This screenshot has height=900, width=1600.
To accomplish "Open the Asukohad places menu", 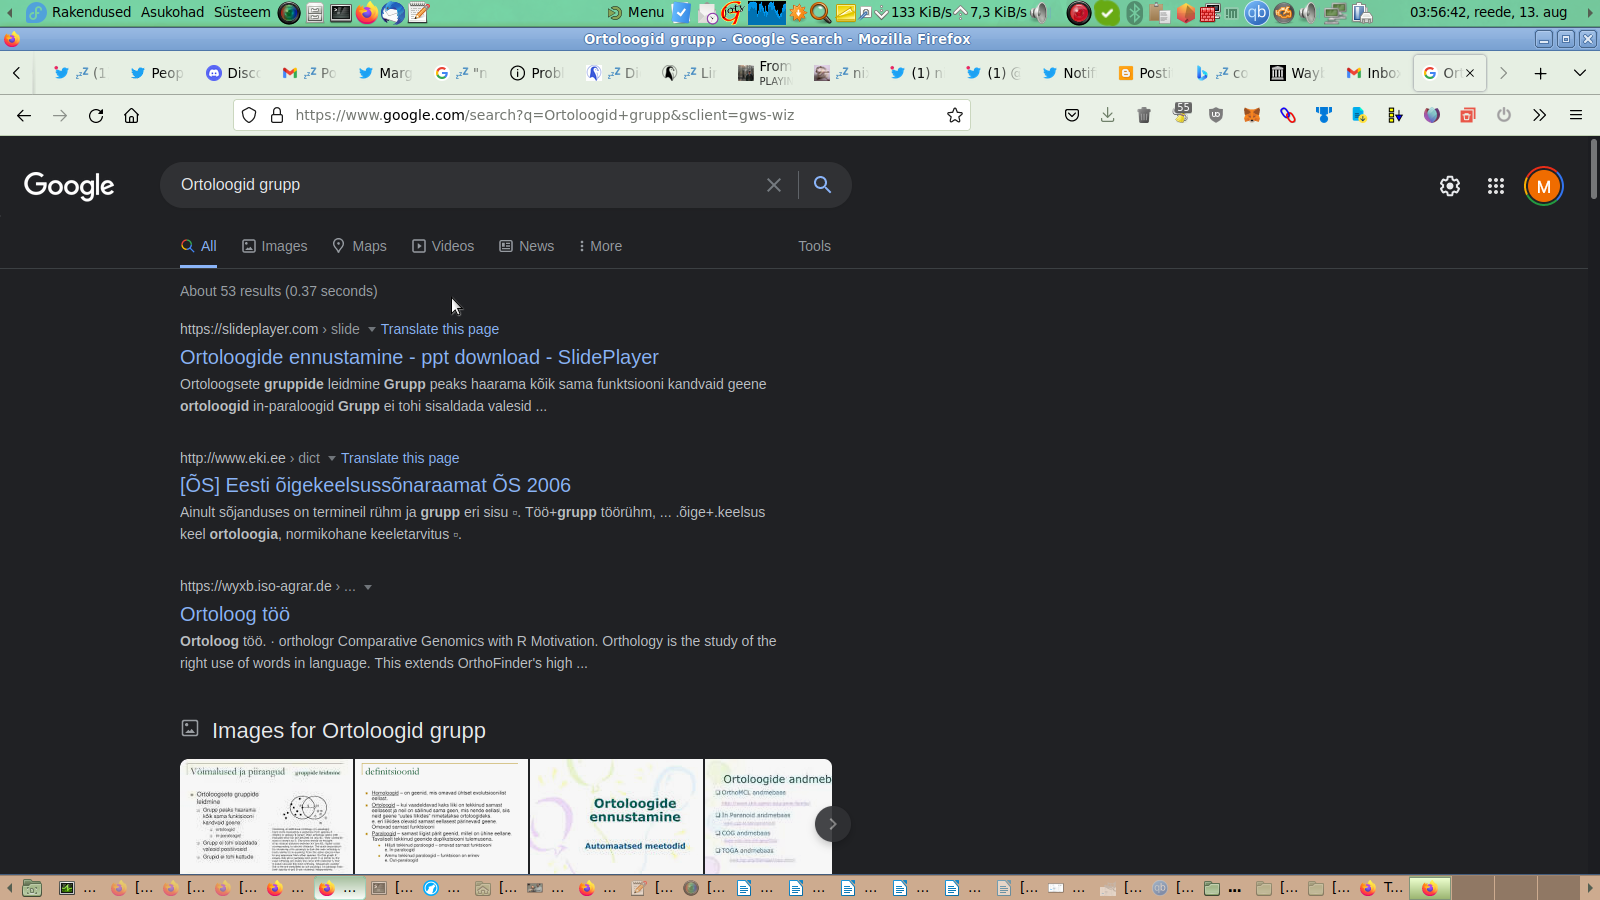I will coord(172,12).
